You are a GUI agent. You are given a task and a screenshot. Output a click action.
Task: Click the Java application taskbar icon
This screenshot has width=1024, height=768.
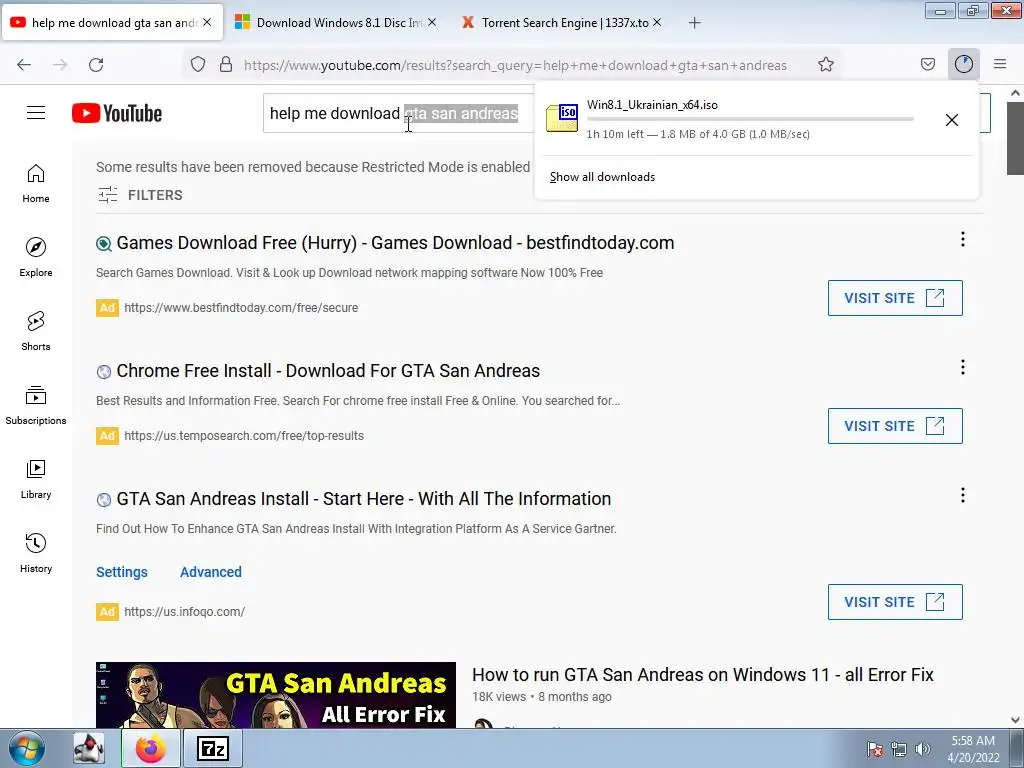[89, 748]
